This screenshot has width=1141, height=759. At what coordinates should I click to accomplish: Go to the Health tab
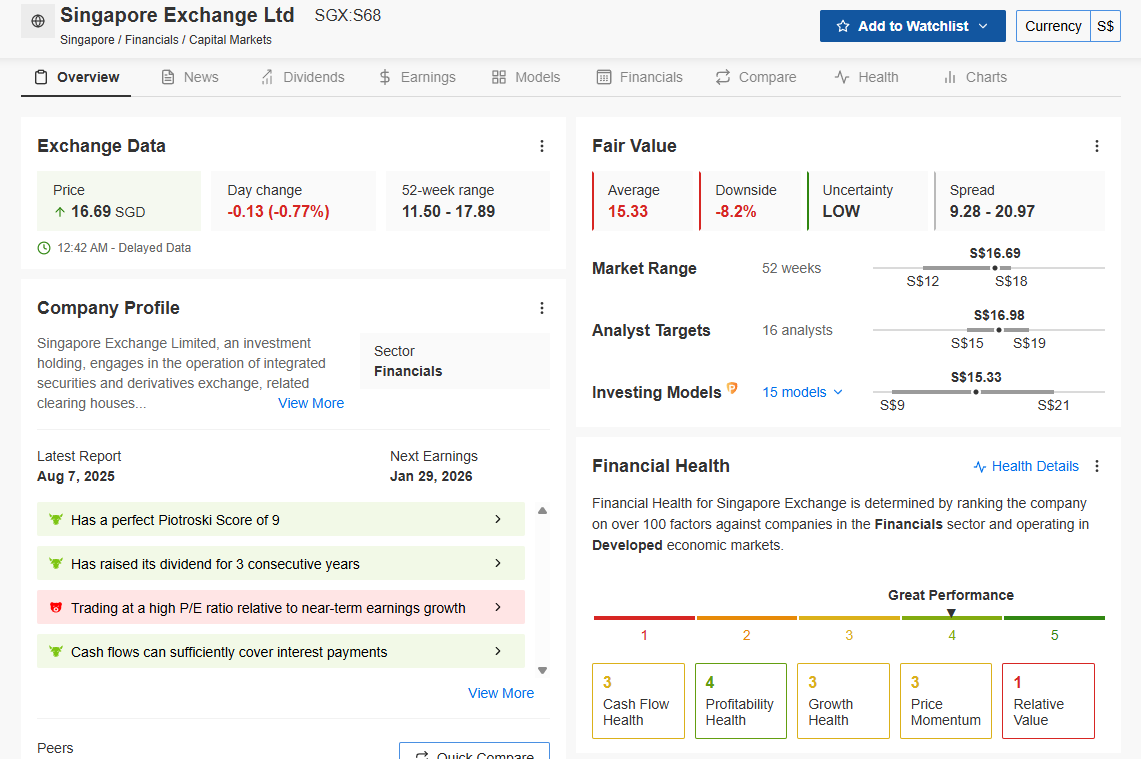[x=866, y=77]
